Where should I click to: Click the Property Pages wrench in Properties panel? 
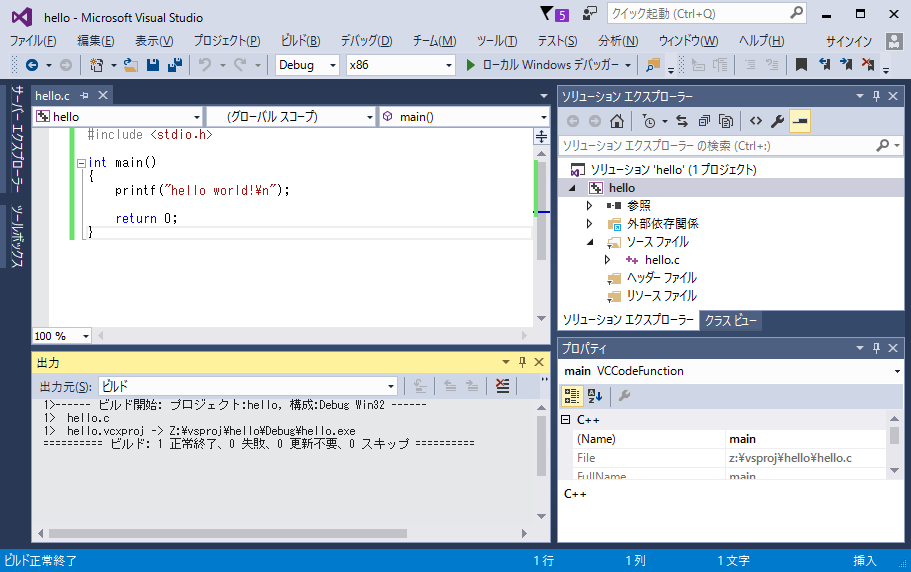click(x=625, y=396)
